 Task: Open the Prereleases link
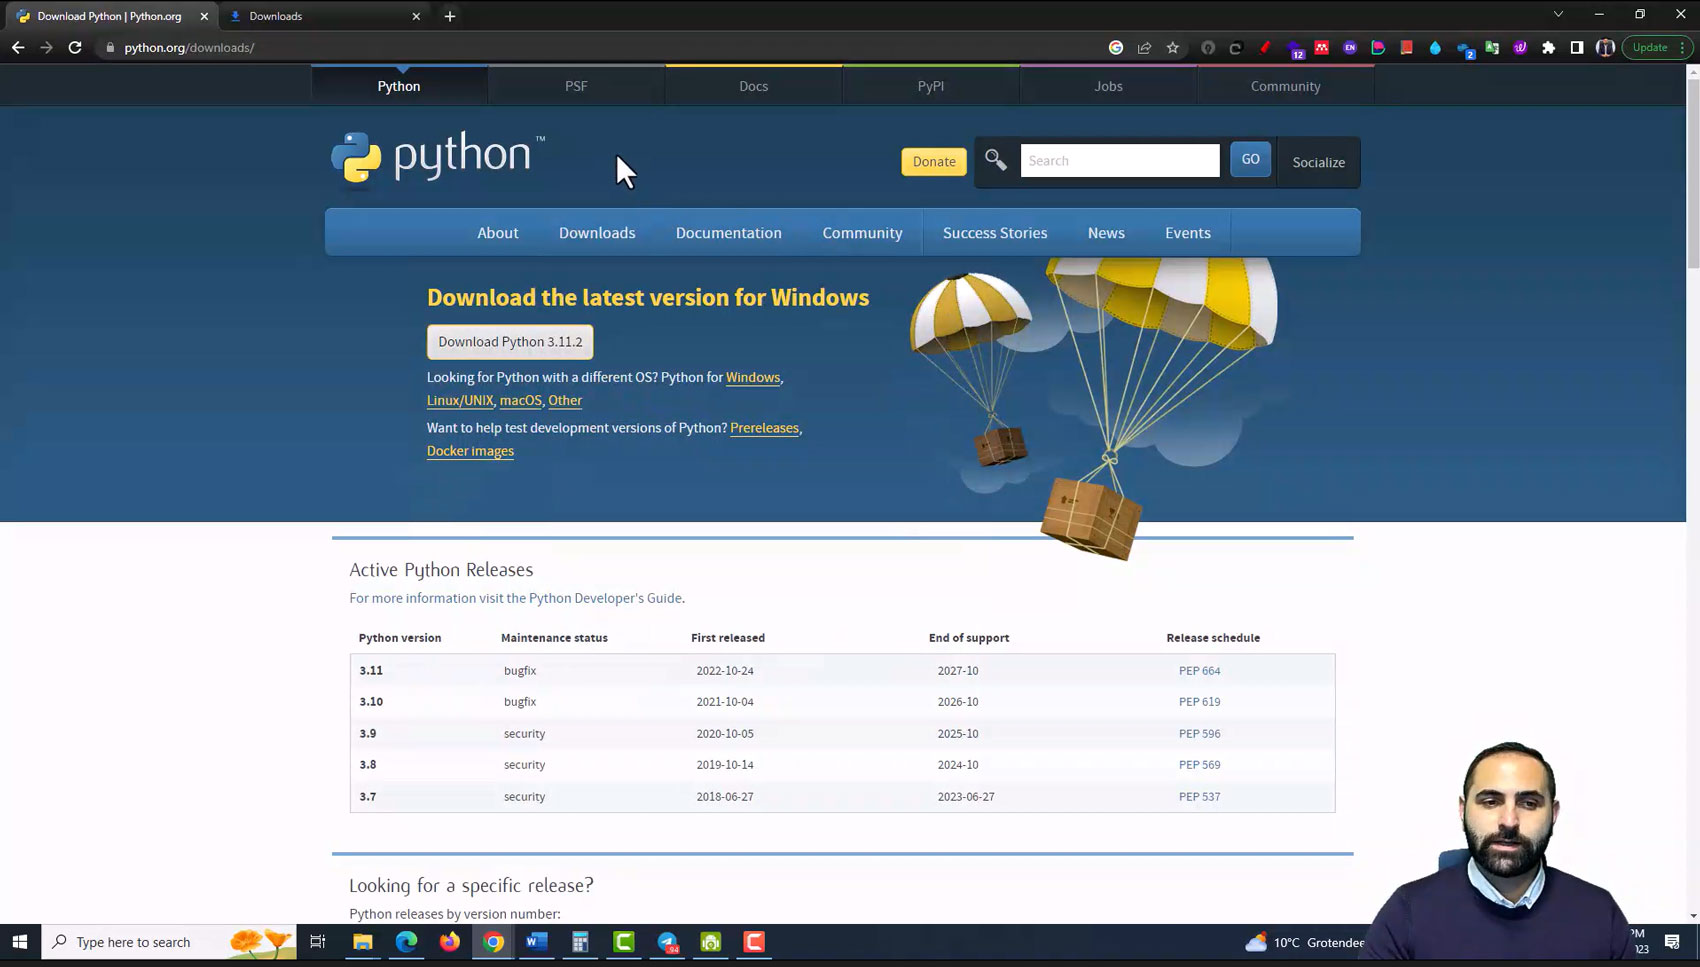765,427
